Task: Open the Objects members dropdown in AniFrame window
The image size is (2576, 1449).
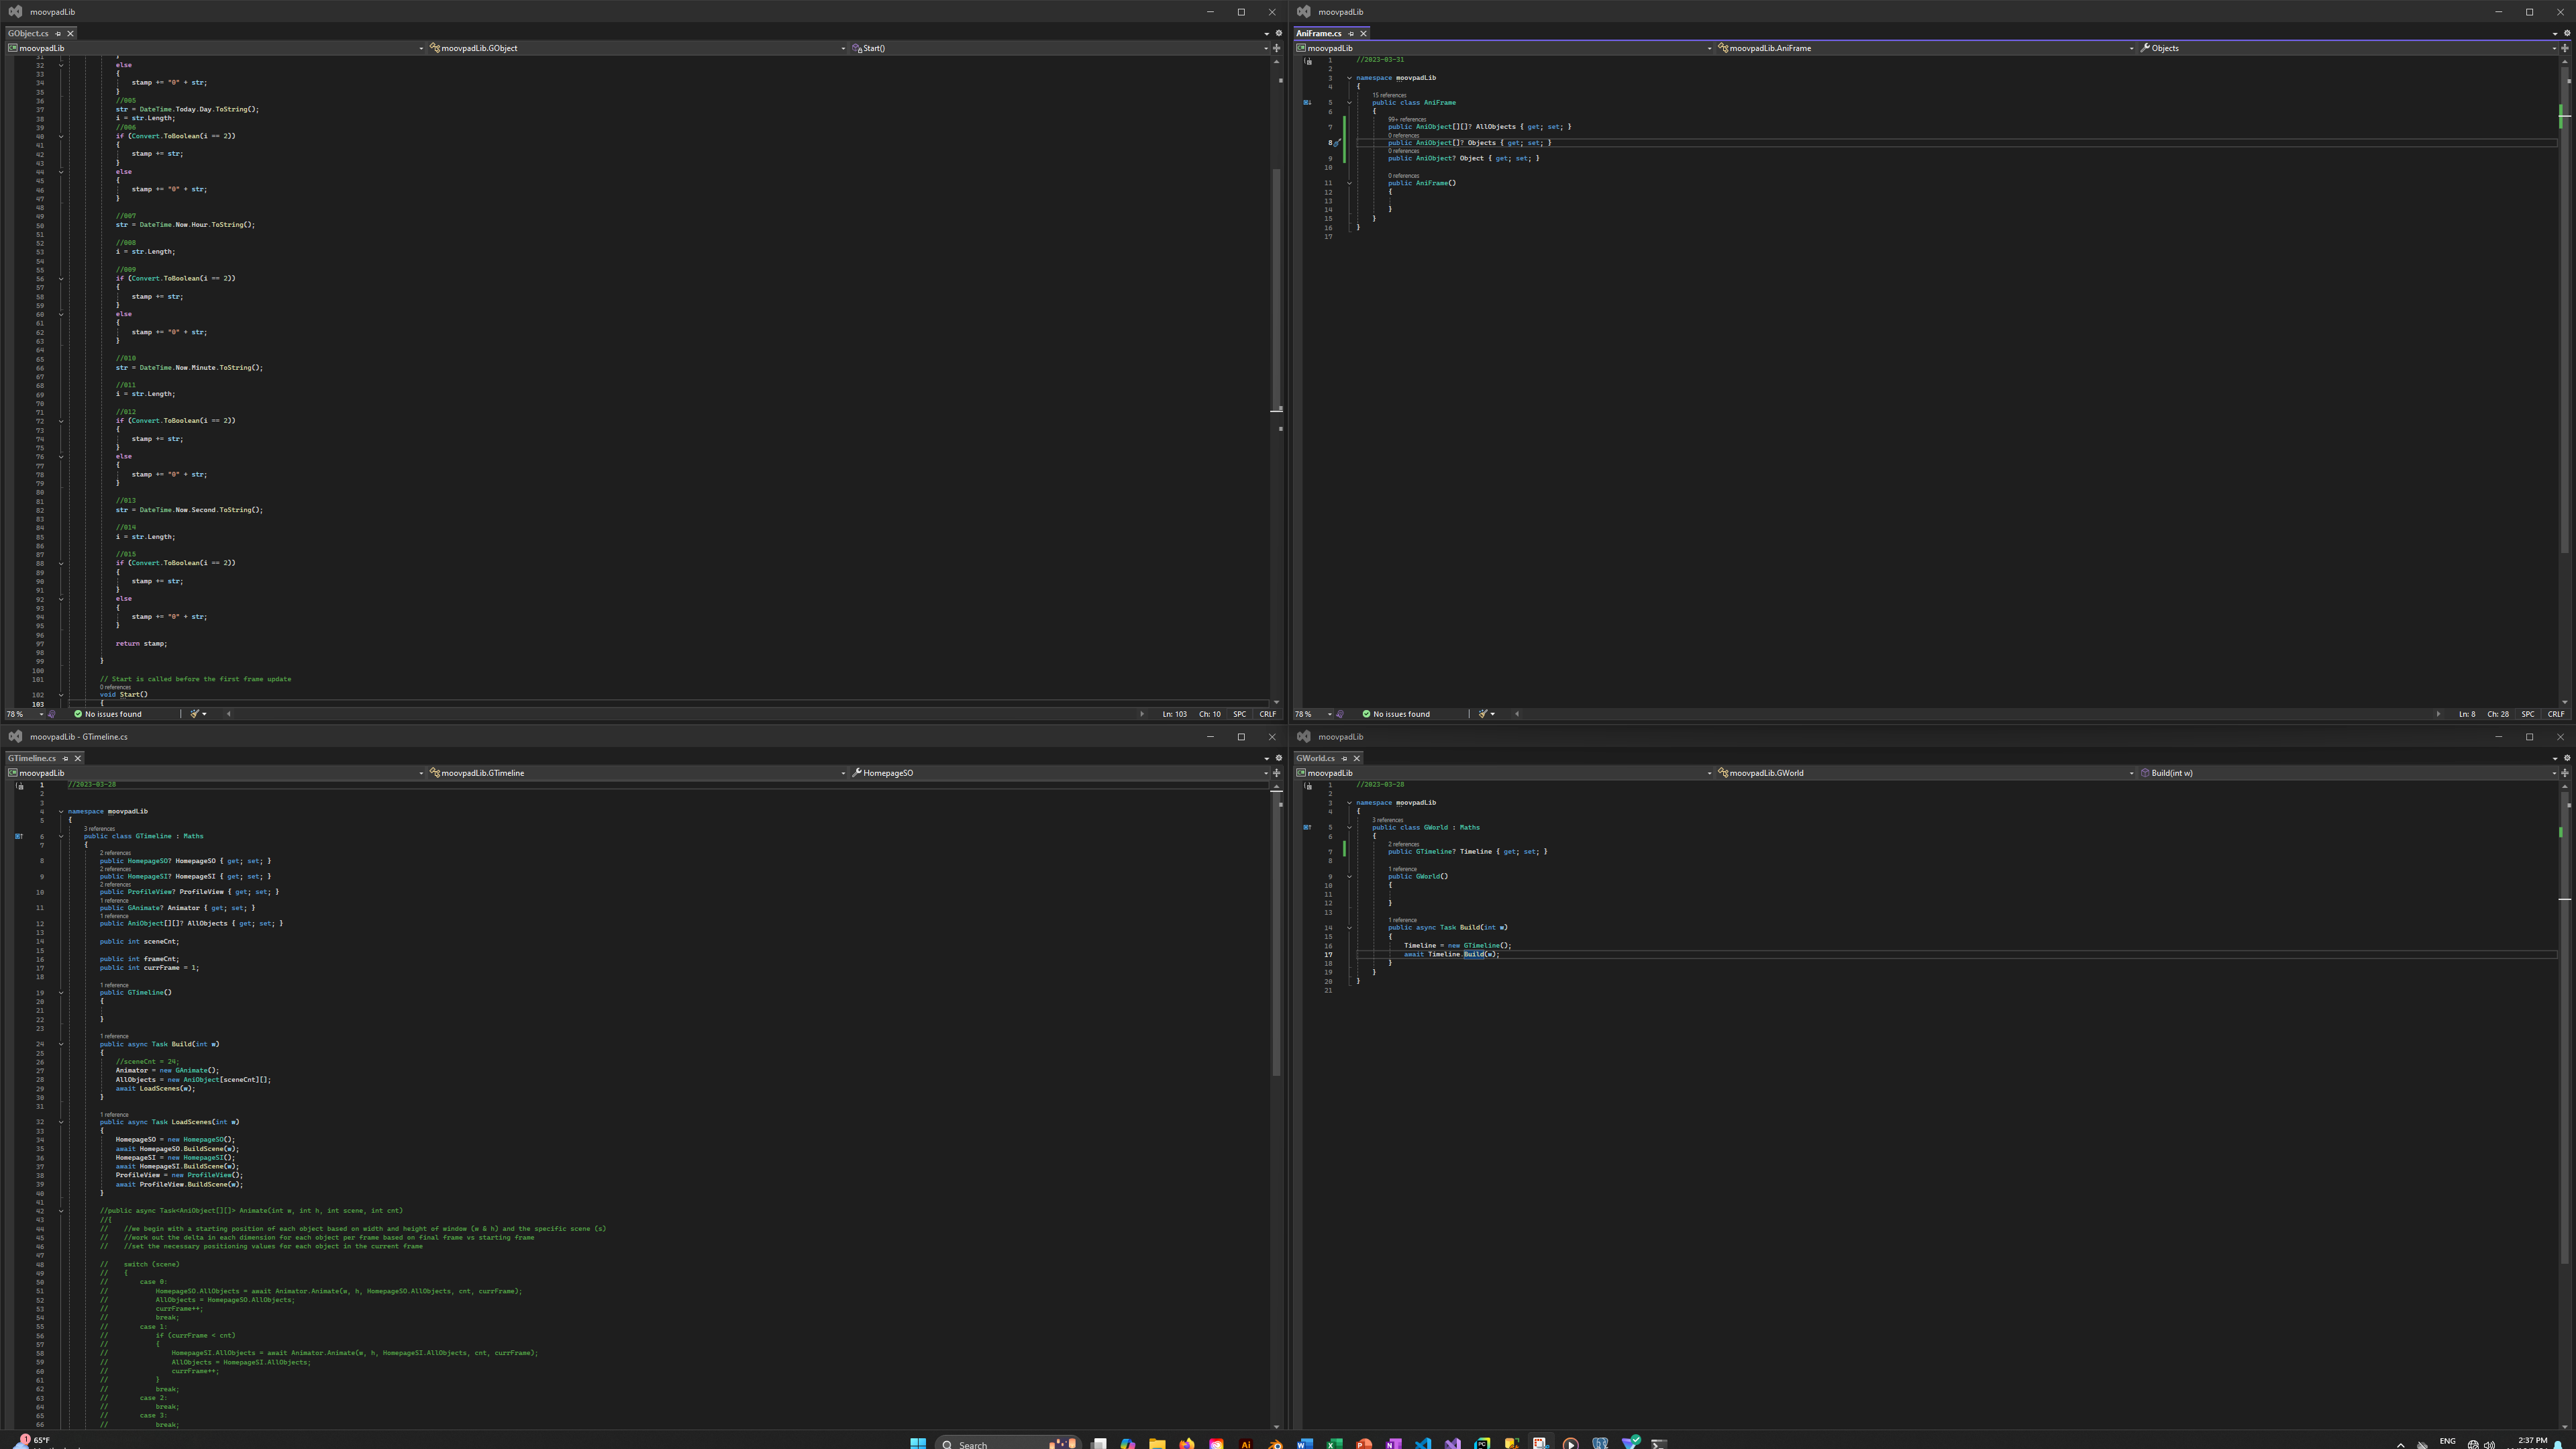Action: point(2347,48)
